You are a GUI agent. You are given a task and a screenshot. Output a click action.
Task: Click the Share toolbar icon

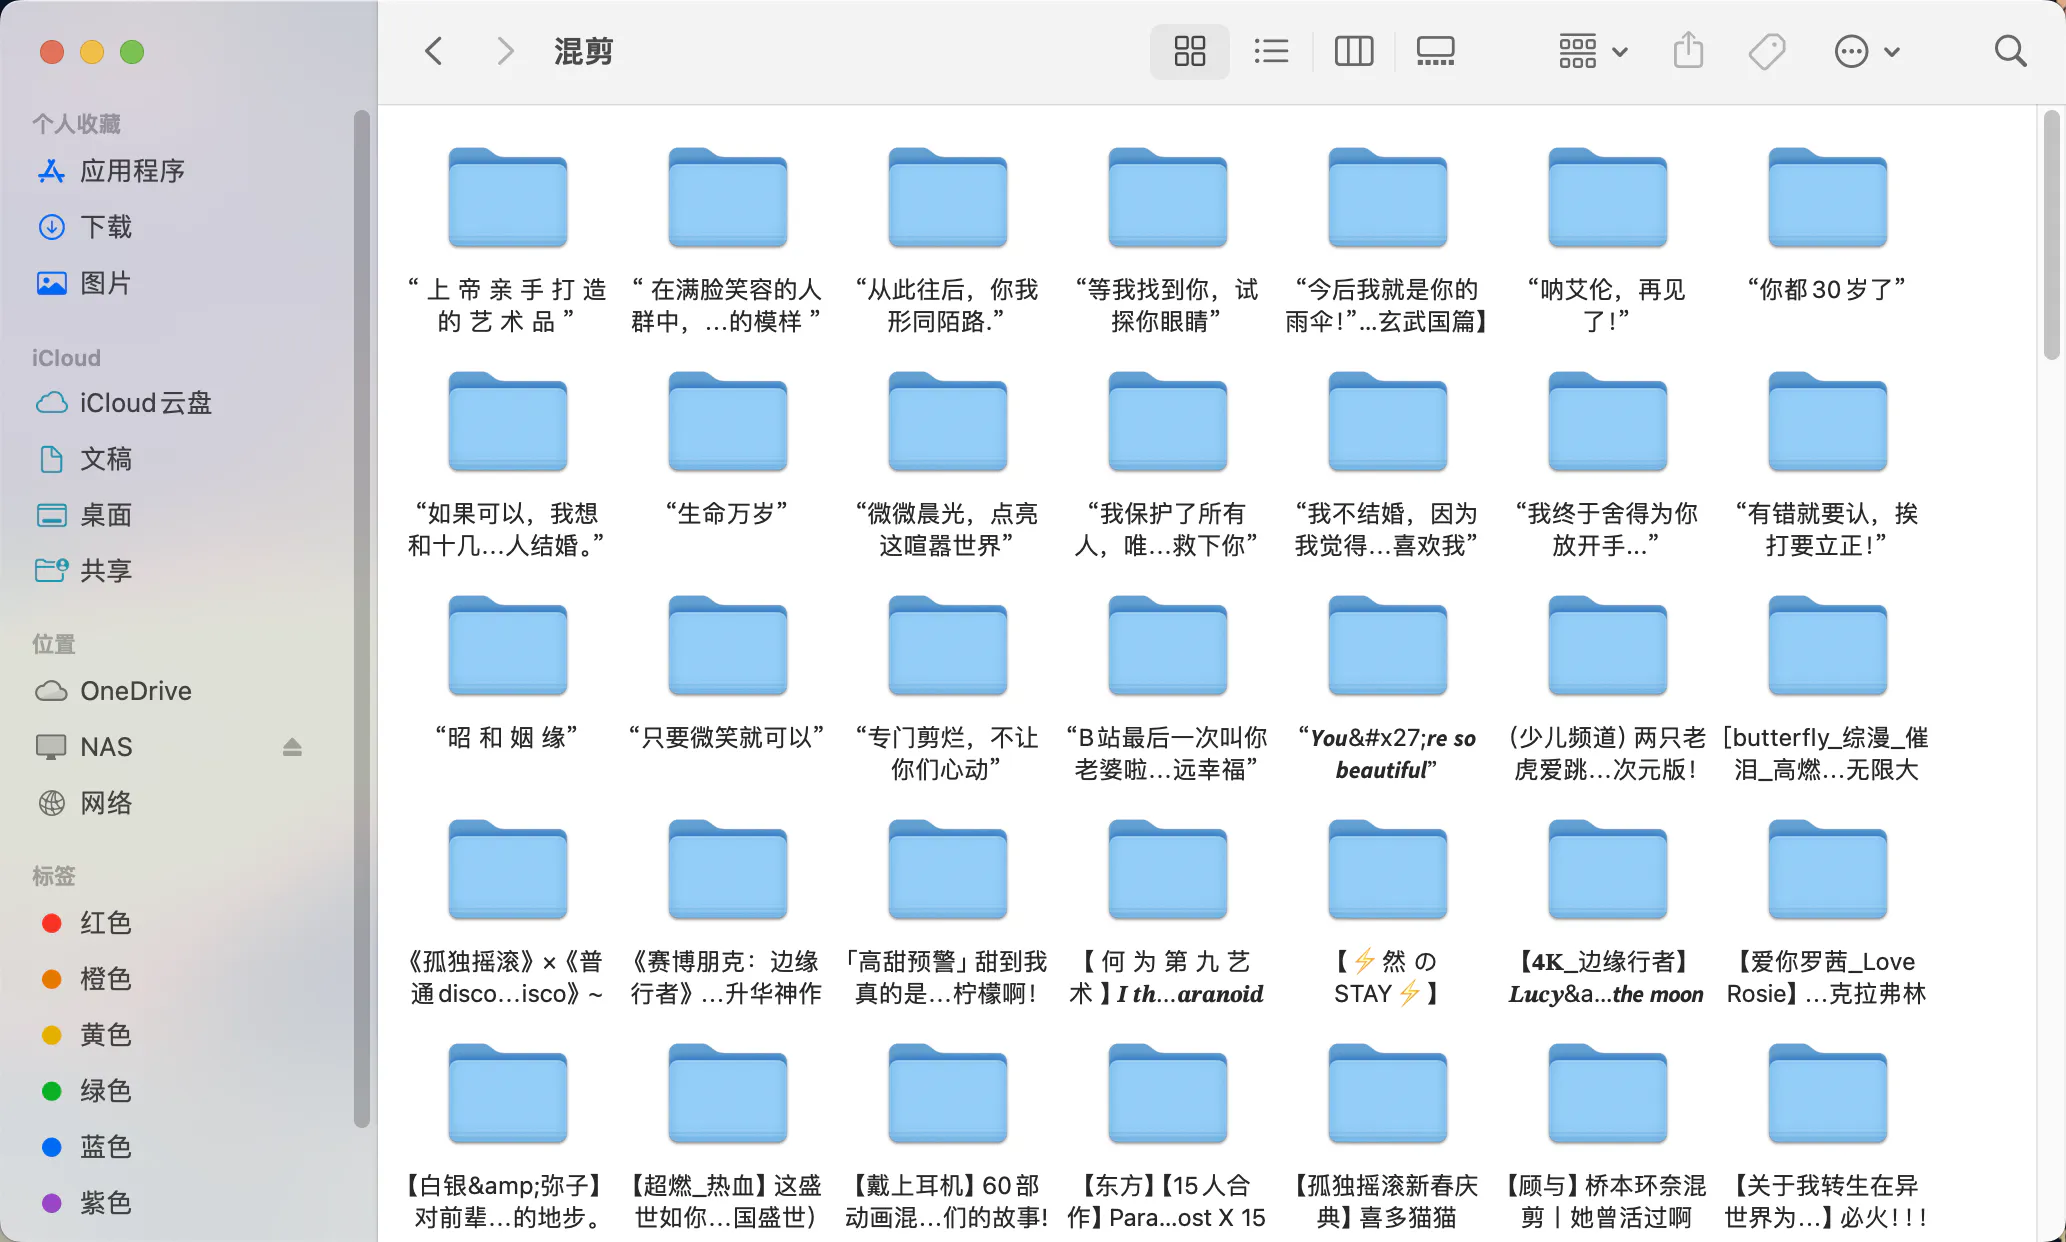[x=1688, y=51]
